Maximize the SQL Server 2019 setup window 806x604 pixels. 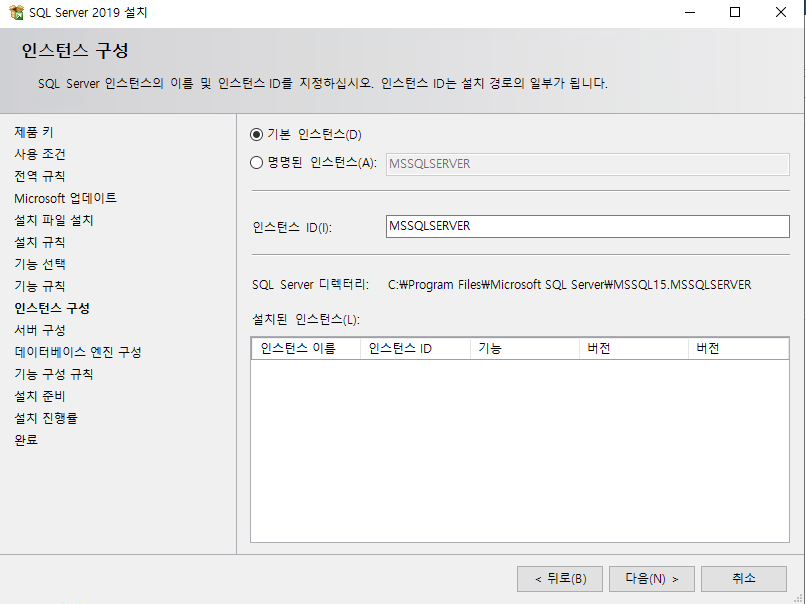pos(735,12)
